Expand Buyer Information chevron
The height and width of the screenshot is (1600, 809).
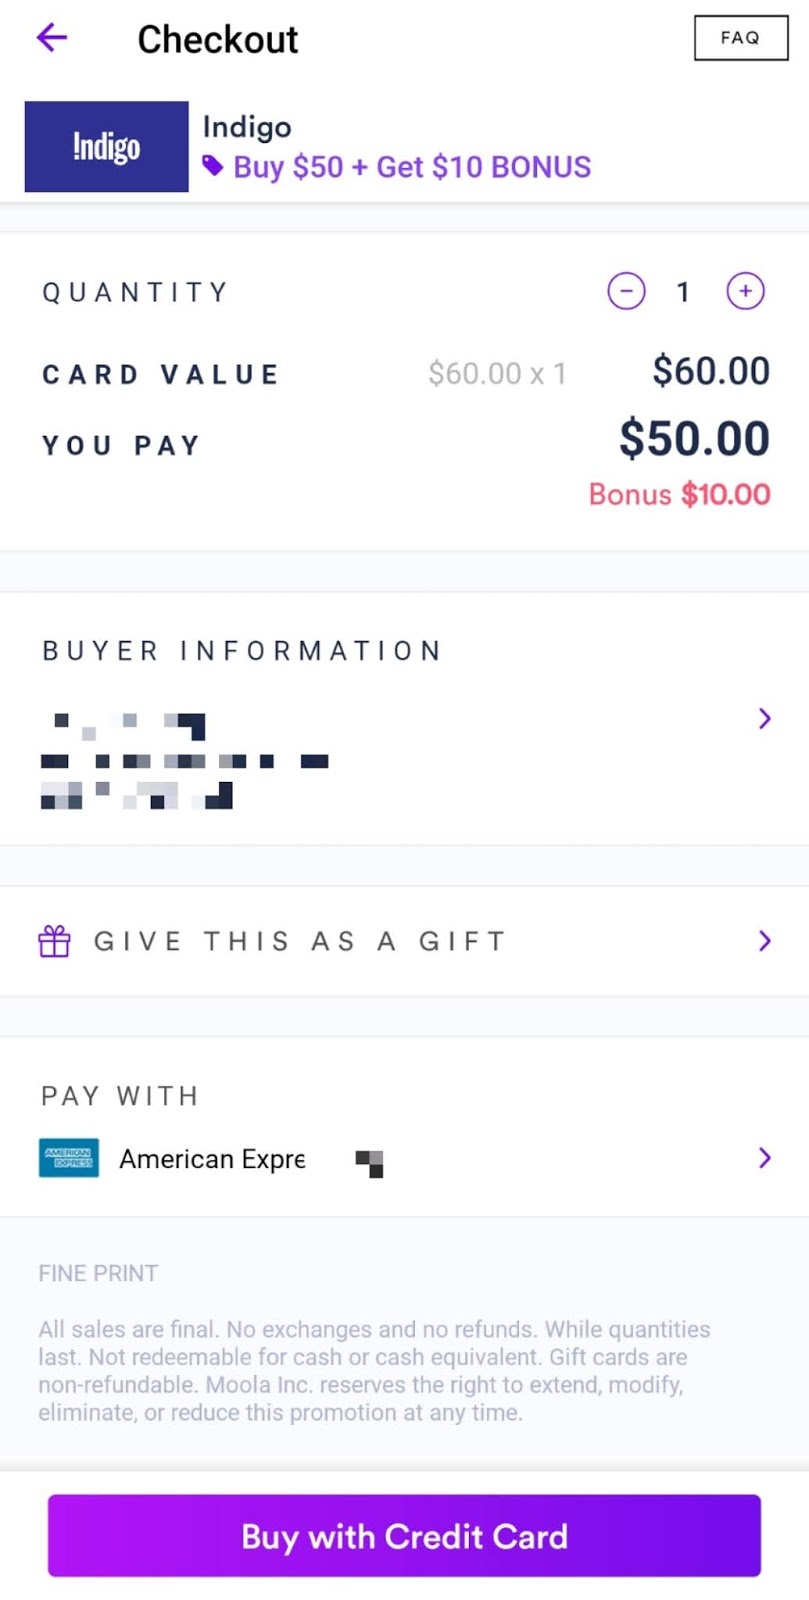coord(764,718)
